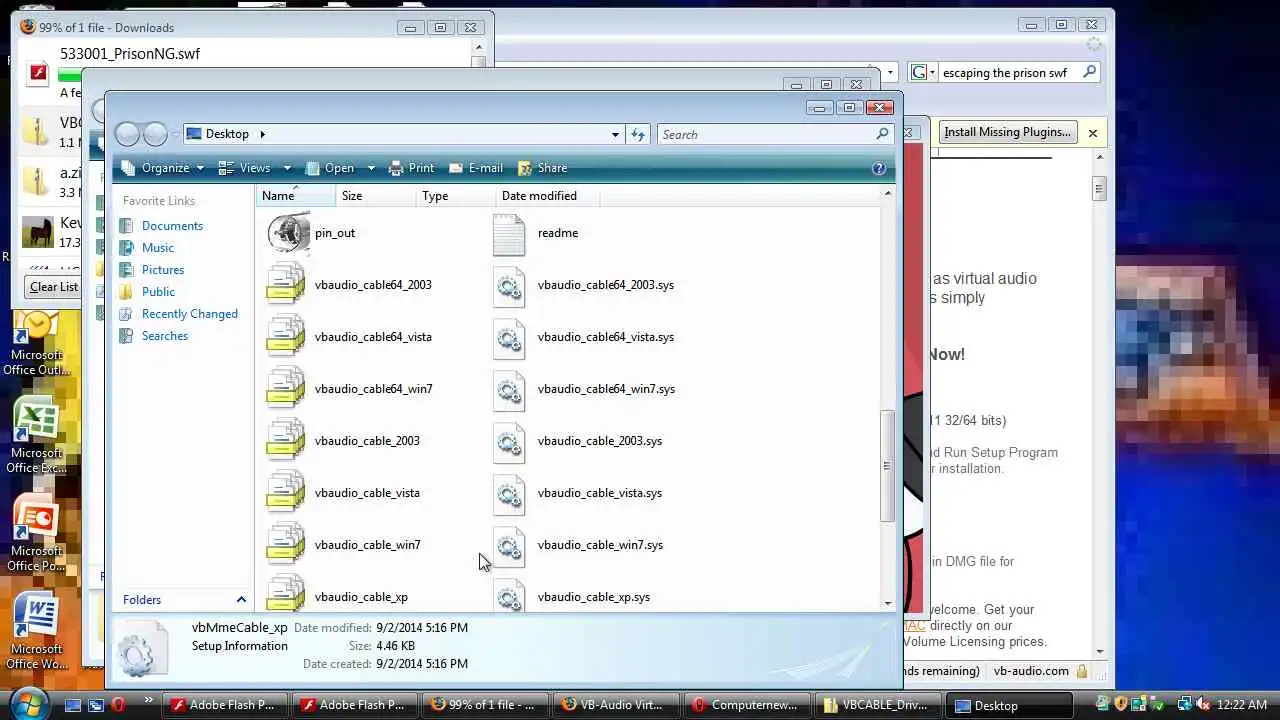Expand the address bar history dropdown
This screenshot has width=1280, height=720.
[x=615, y=134]
